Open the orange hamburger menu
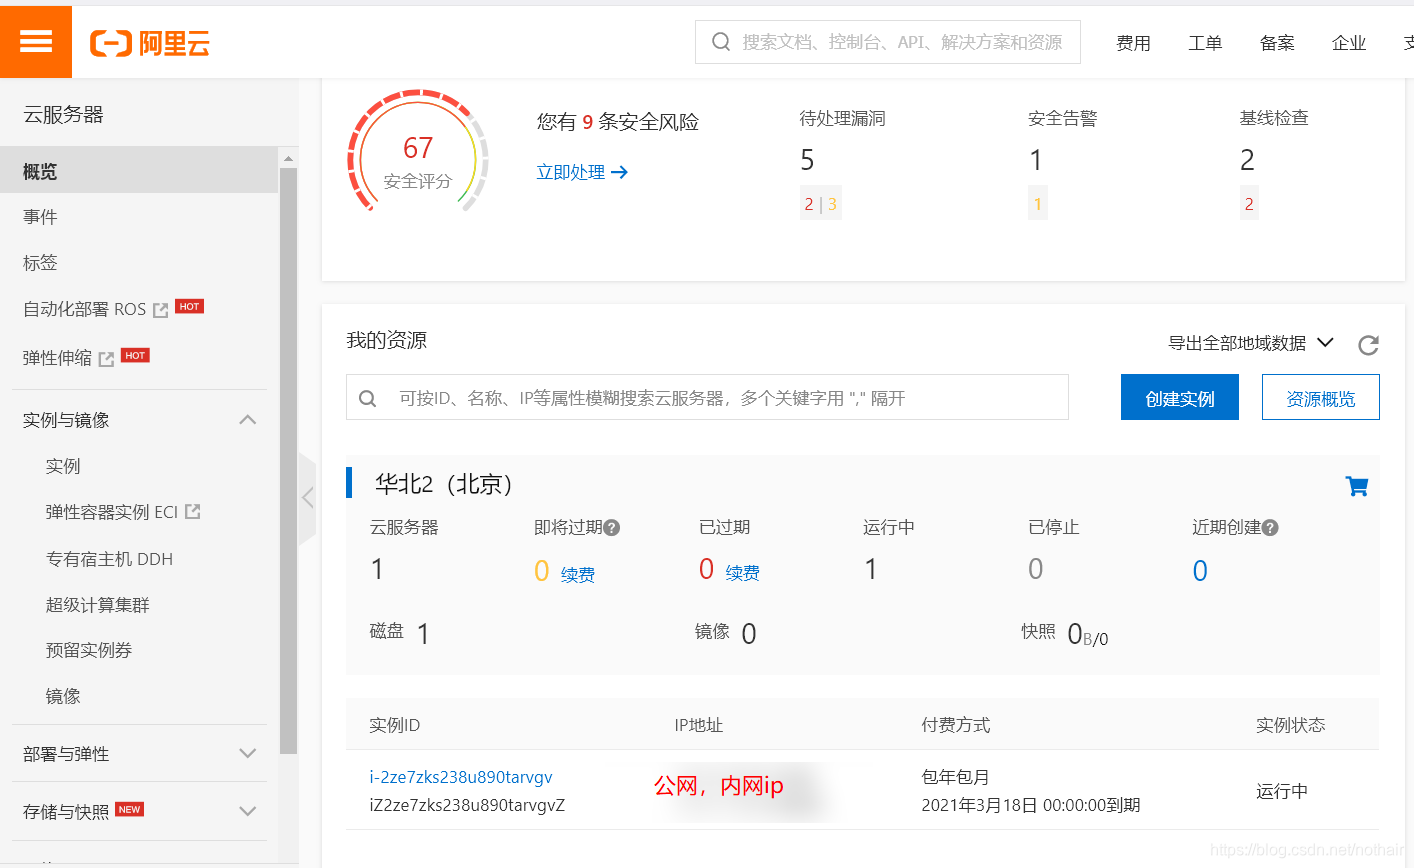The height and width of the screenshot is (868, 1414). coord(36,41)
